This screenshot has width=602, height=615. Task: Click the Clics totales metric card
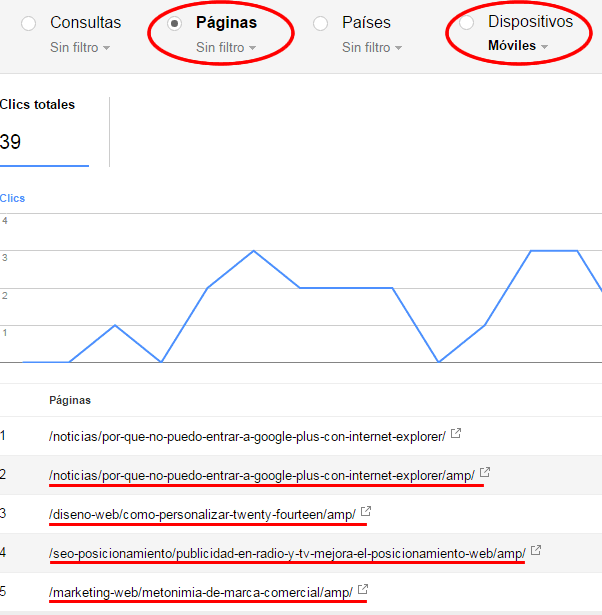(x=44, y=132)
